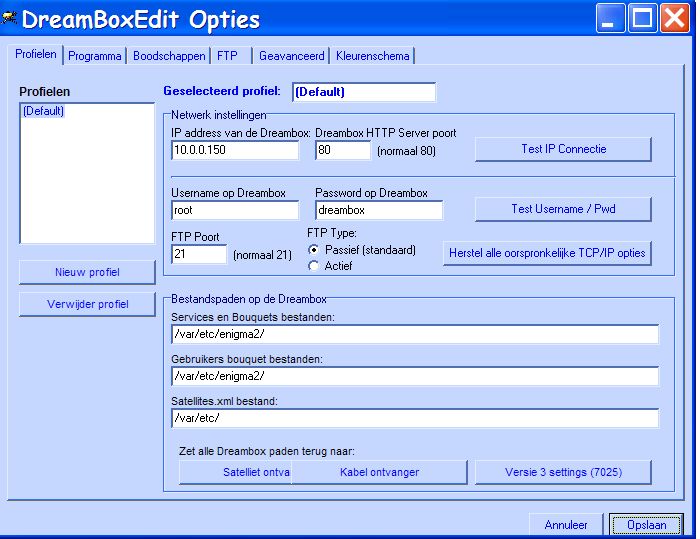Select the Actief FTP type
Screen dimensions: 700x539
point(314,266)
